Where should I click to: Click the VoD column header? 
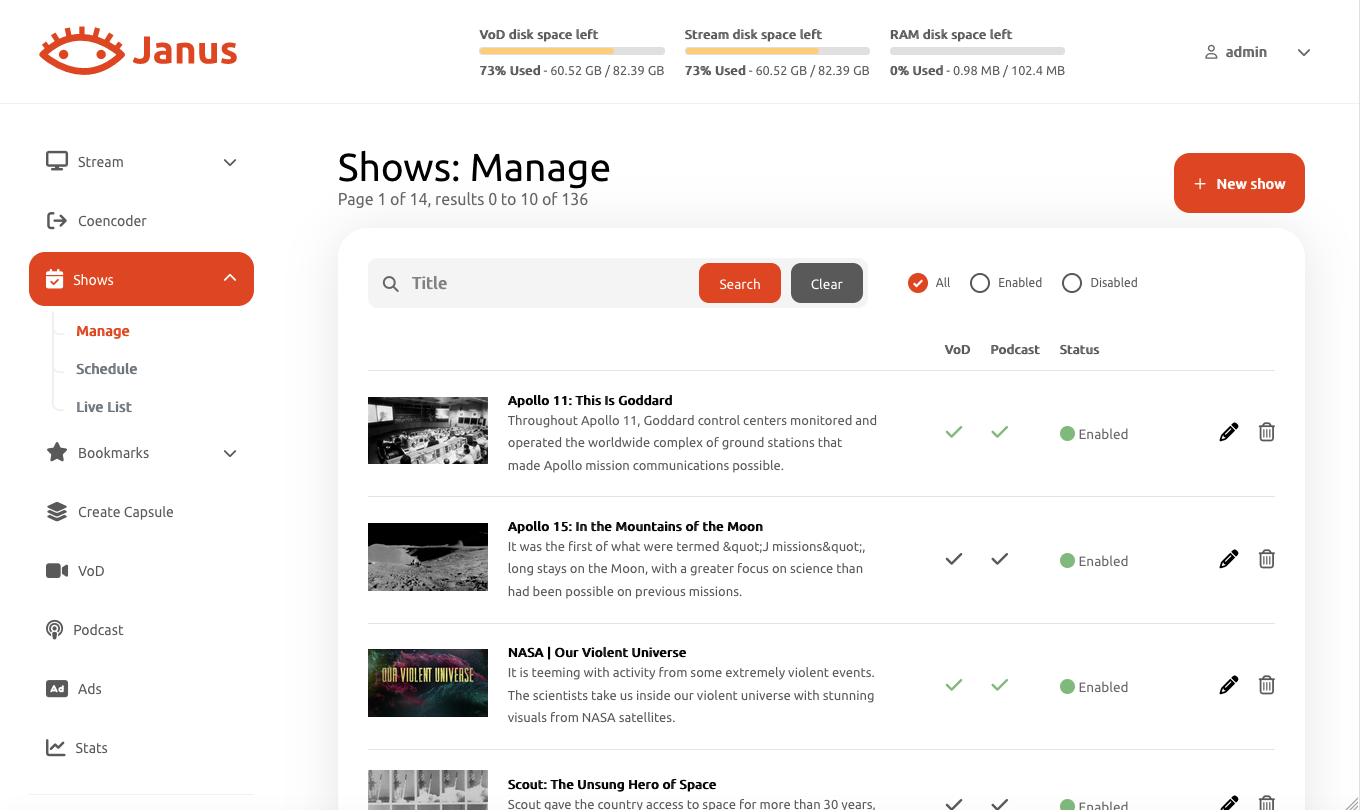pyautogui.click(x=957, y=349)
